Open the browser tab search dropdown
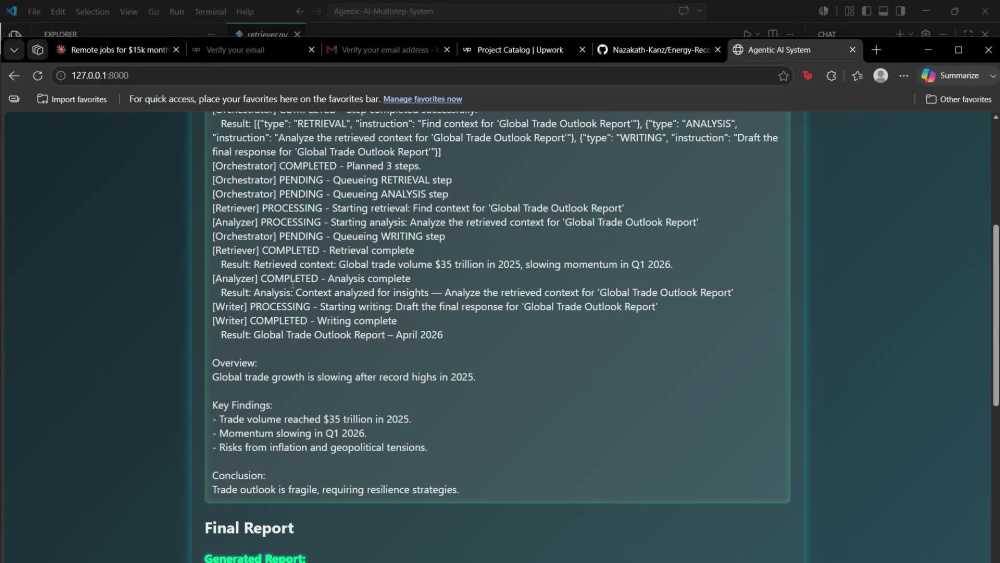 point(14,50)
